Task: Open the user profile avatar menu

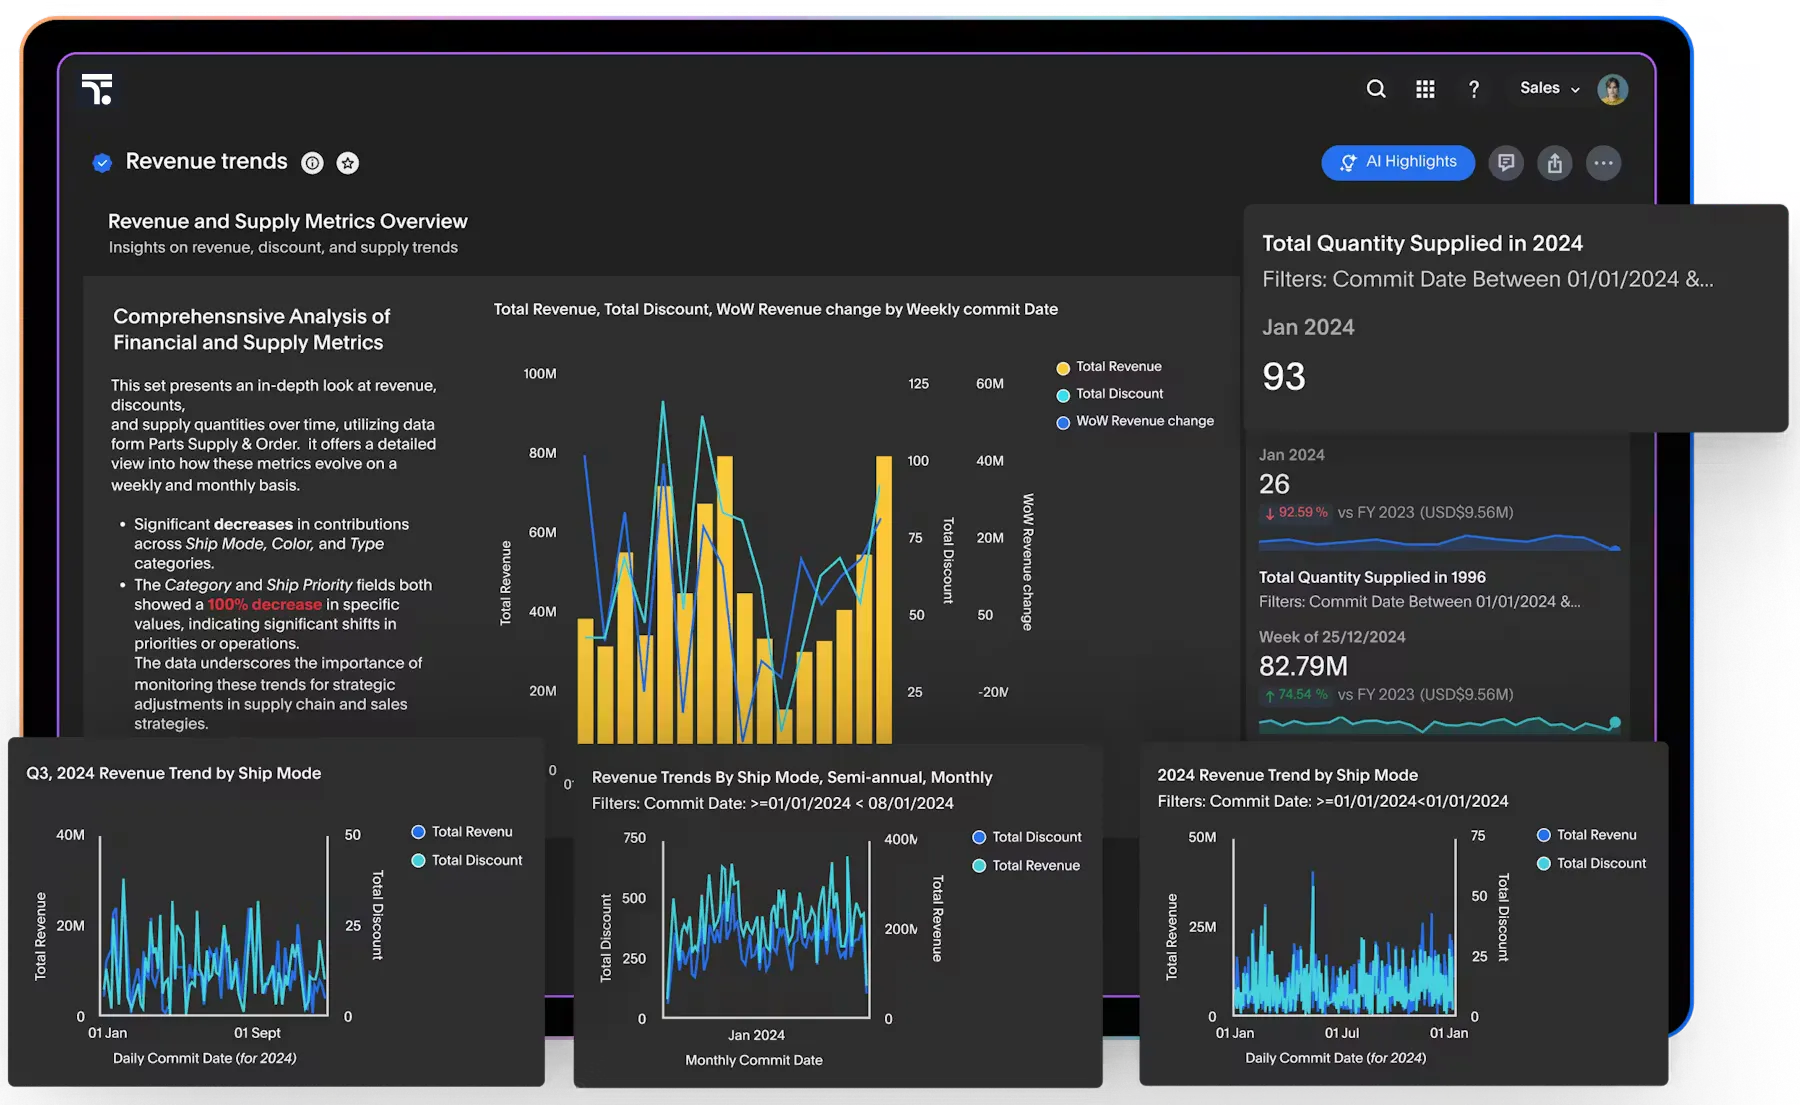Action: 1614,89
